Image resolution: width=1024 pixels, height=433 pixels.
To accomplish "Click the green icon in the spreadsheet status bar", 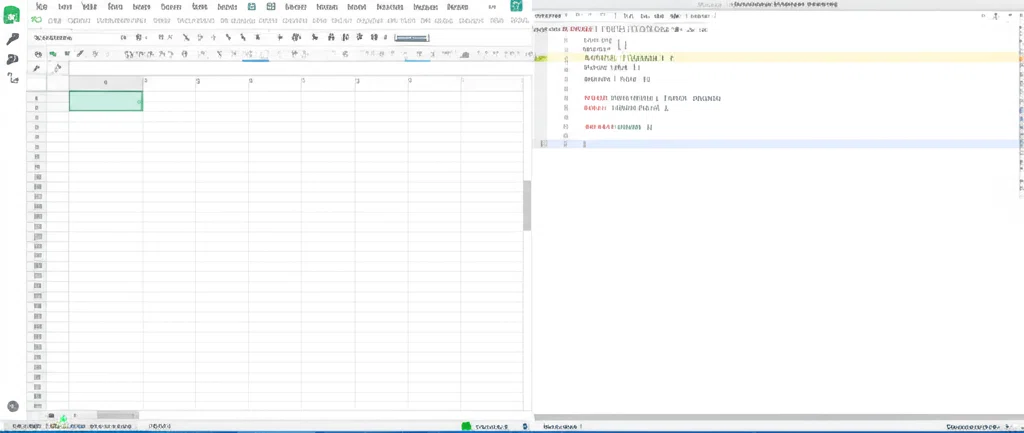I will click(466, 426).
